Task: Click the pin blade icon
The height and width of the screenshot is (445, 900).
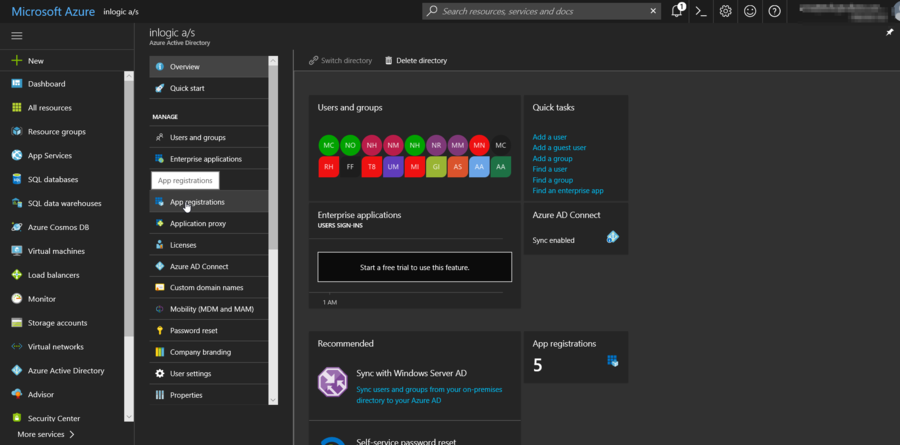Action: 890,32
